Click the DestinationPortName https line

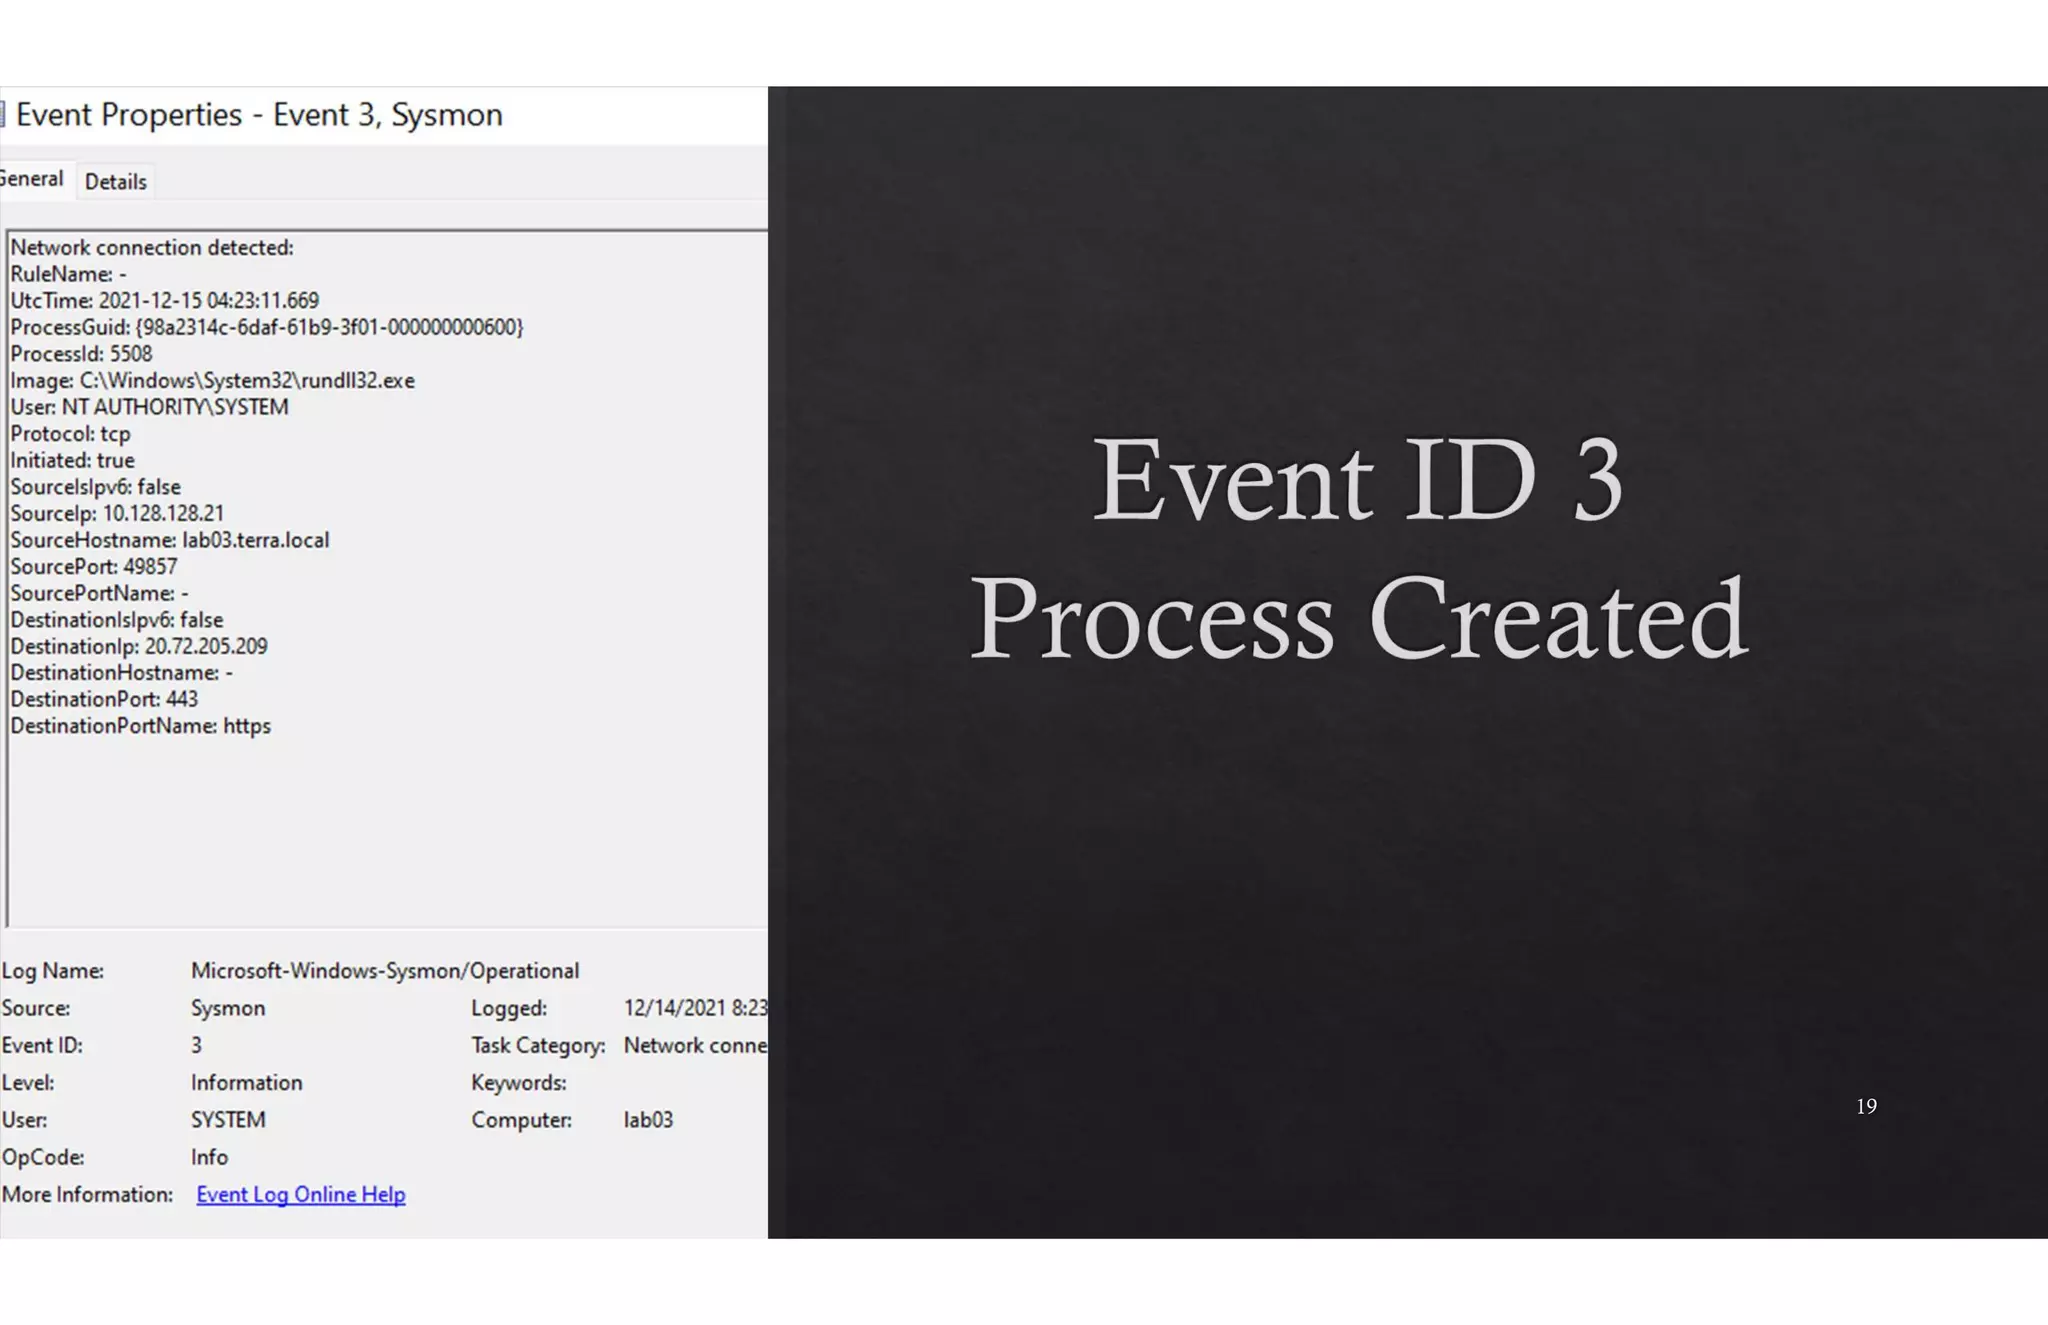140,726
